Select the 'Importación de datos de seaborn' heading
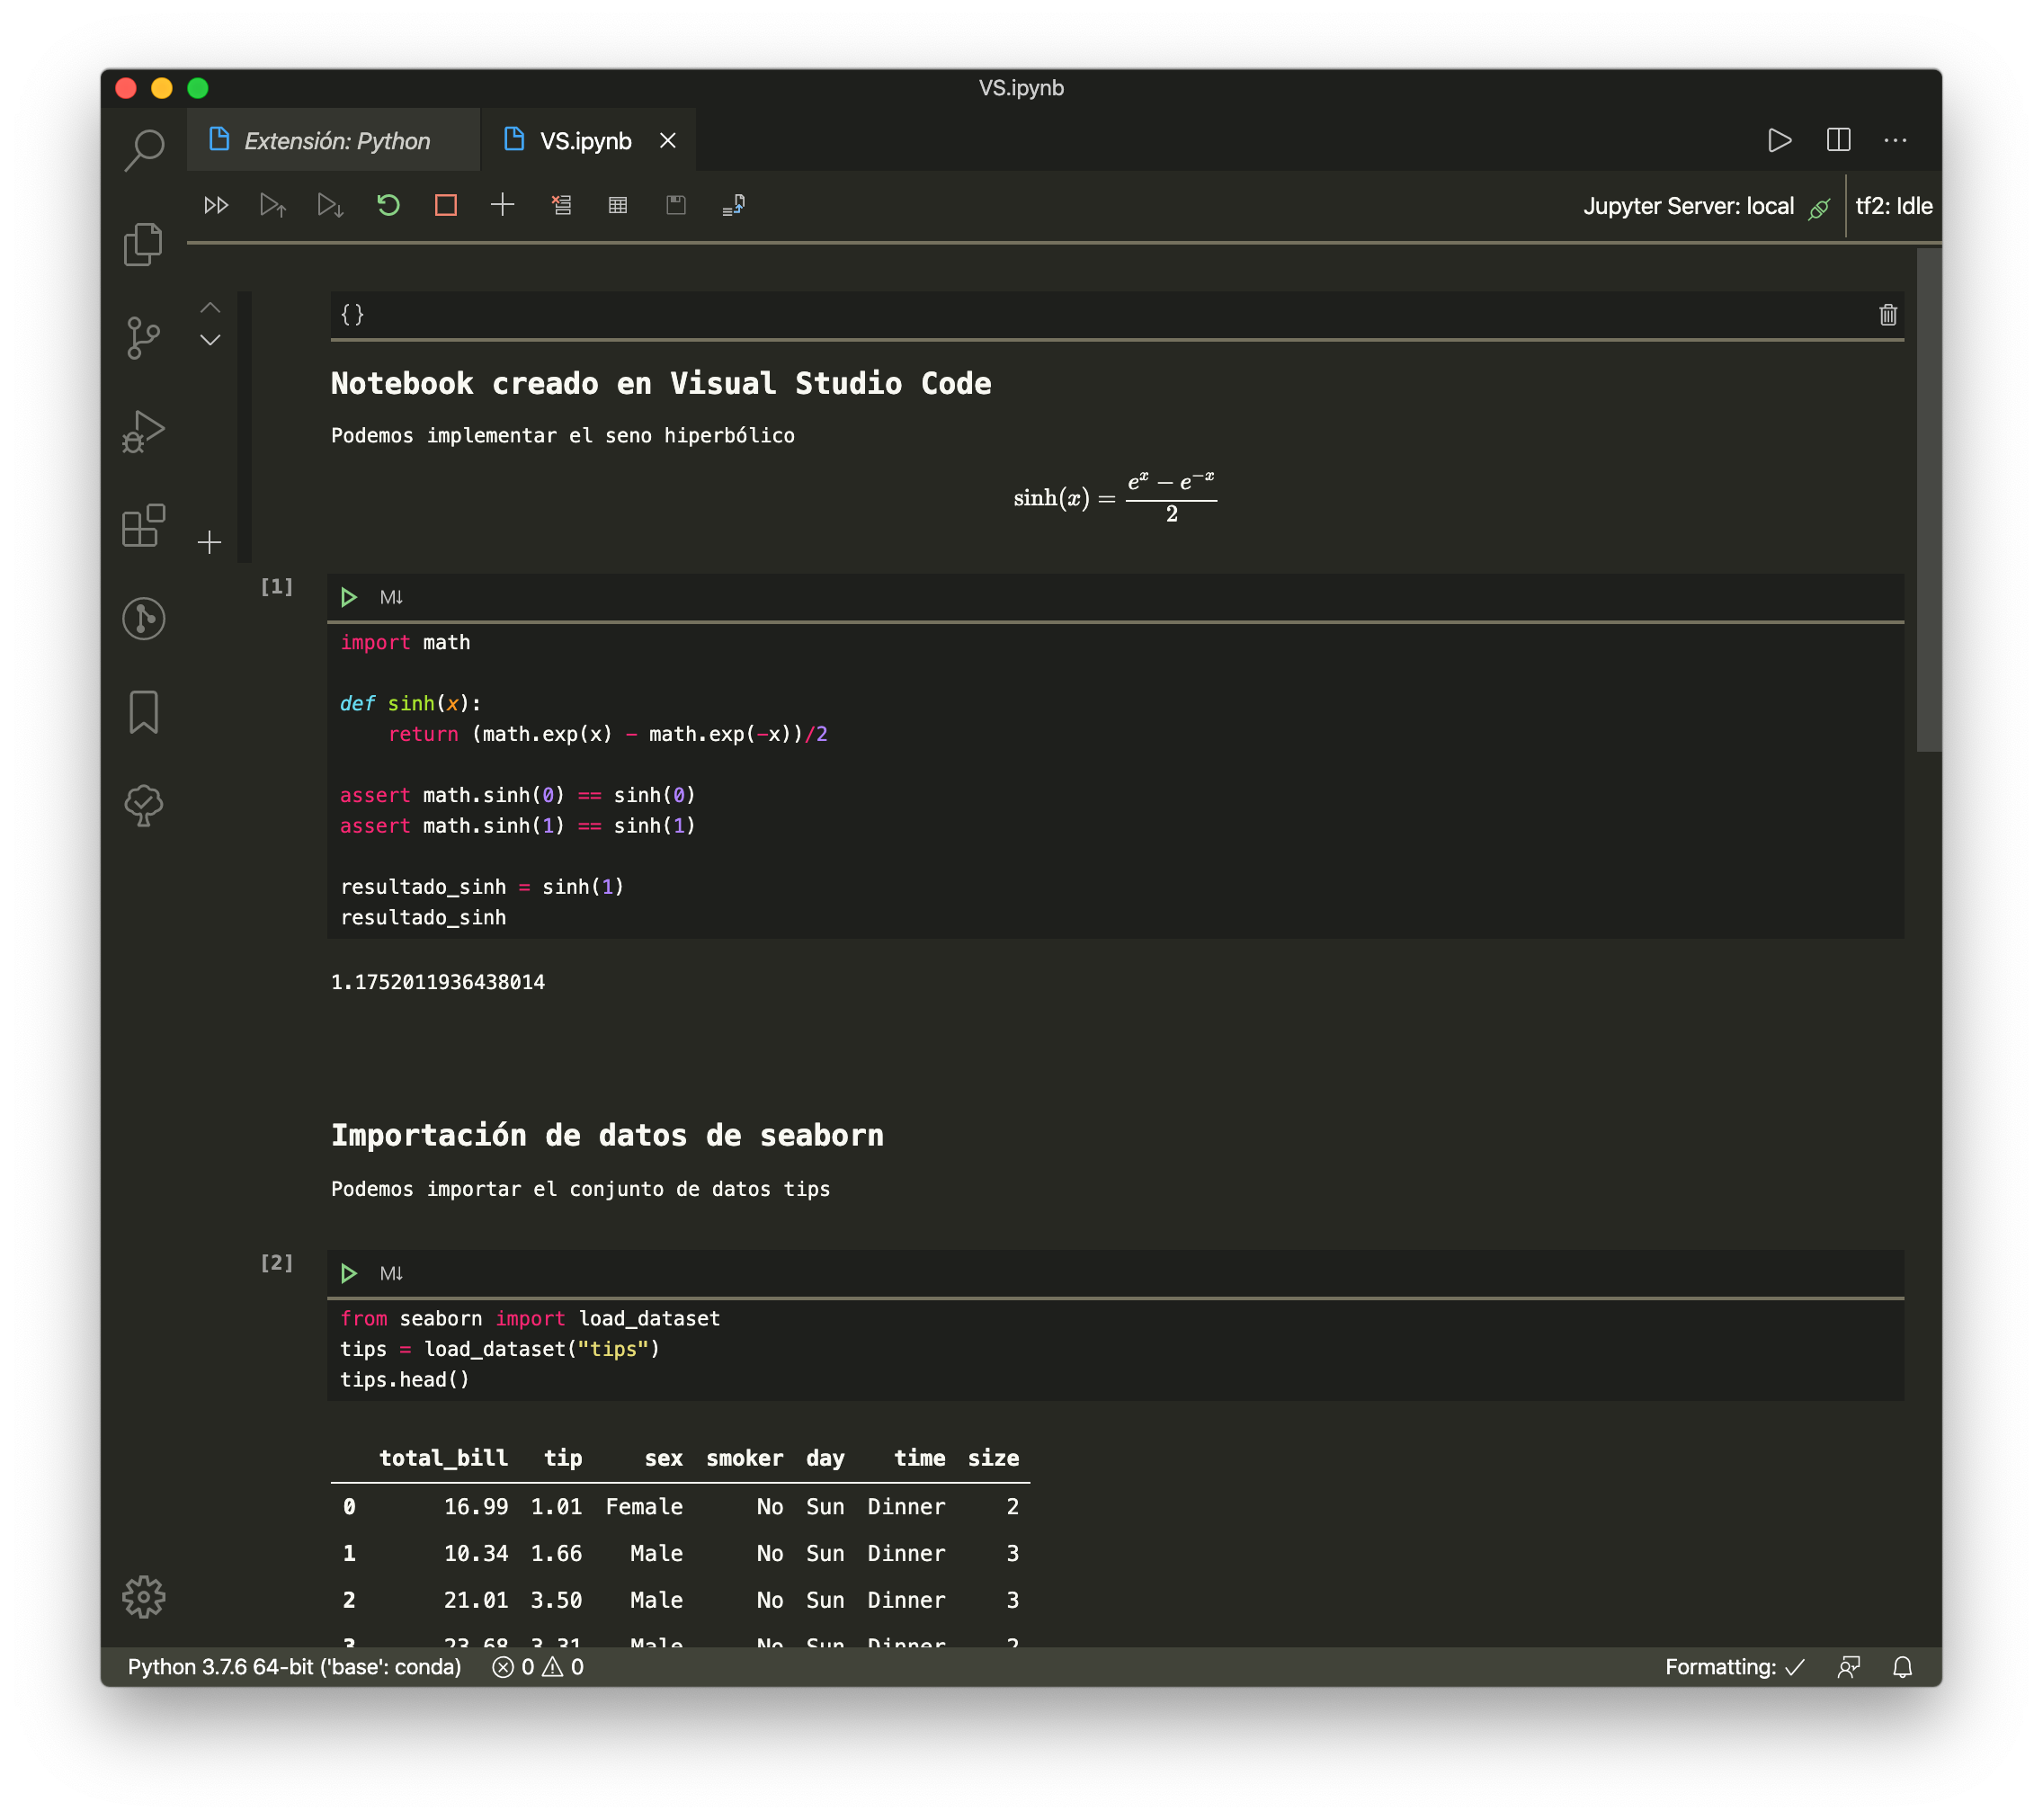 click(x=607, y=1135)
